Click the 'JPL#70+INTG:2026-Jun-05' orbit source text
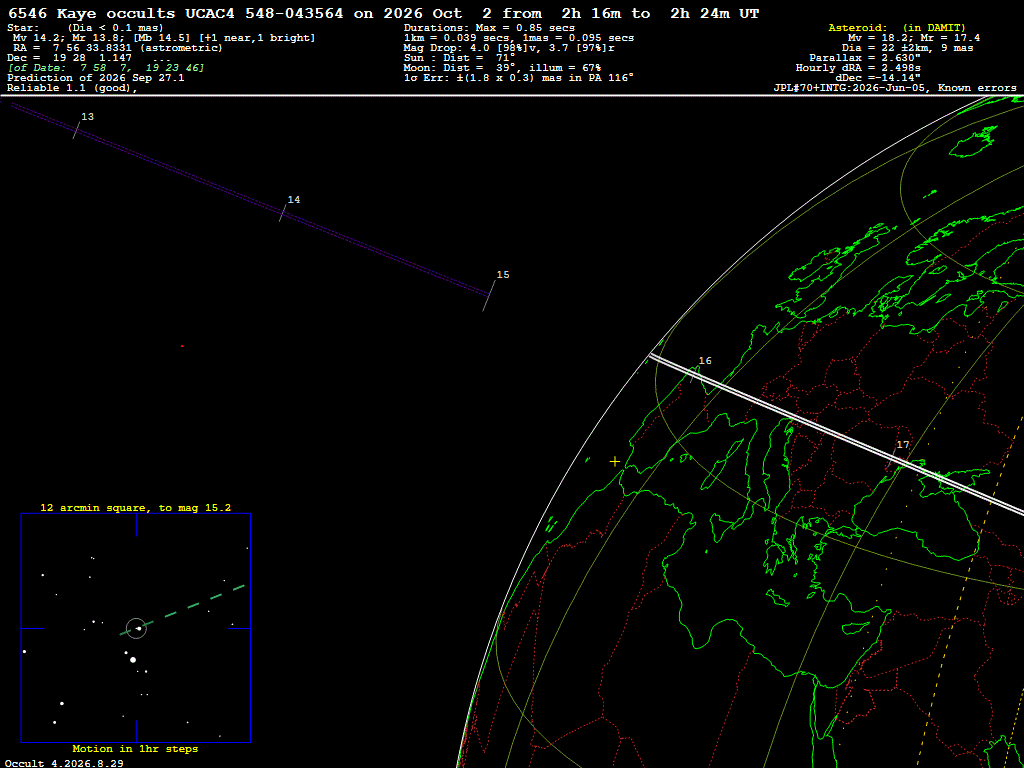1024x768 pixels. 850,88
